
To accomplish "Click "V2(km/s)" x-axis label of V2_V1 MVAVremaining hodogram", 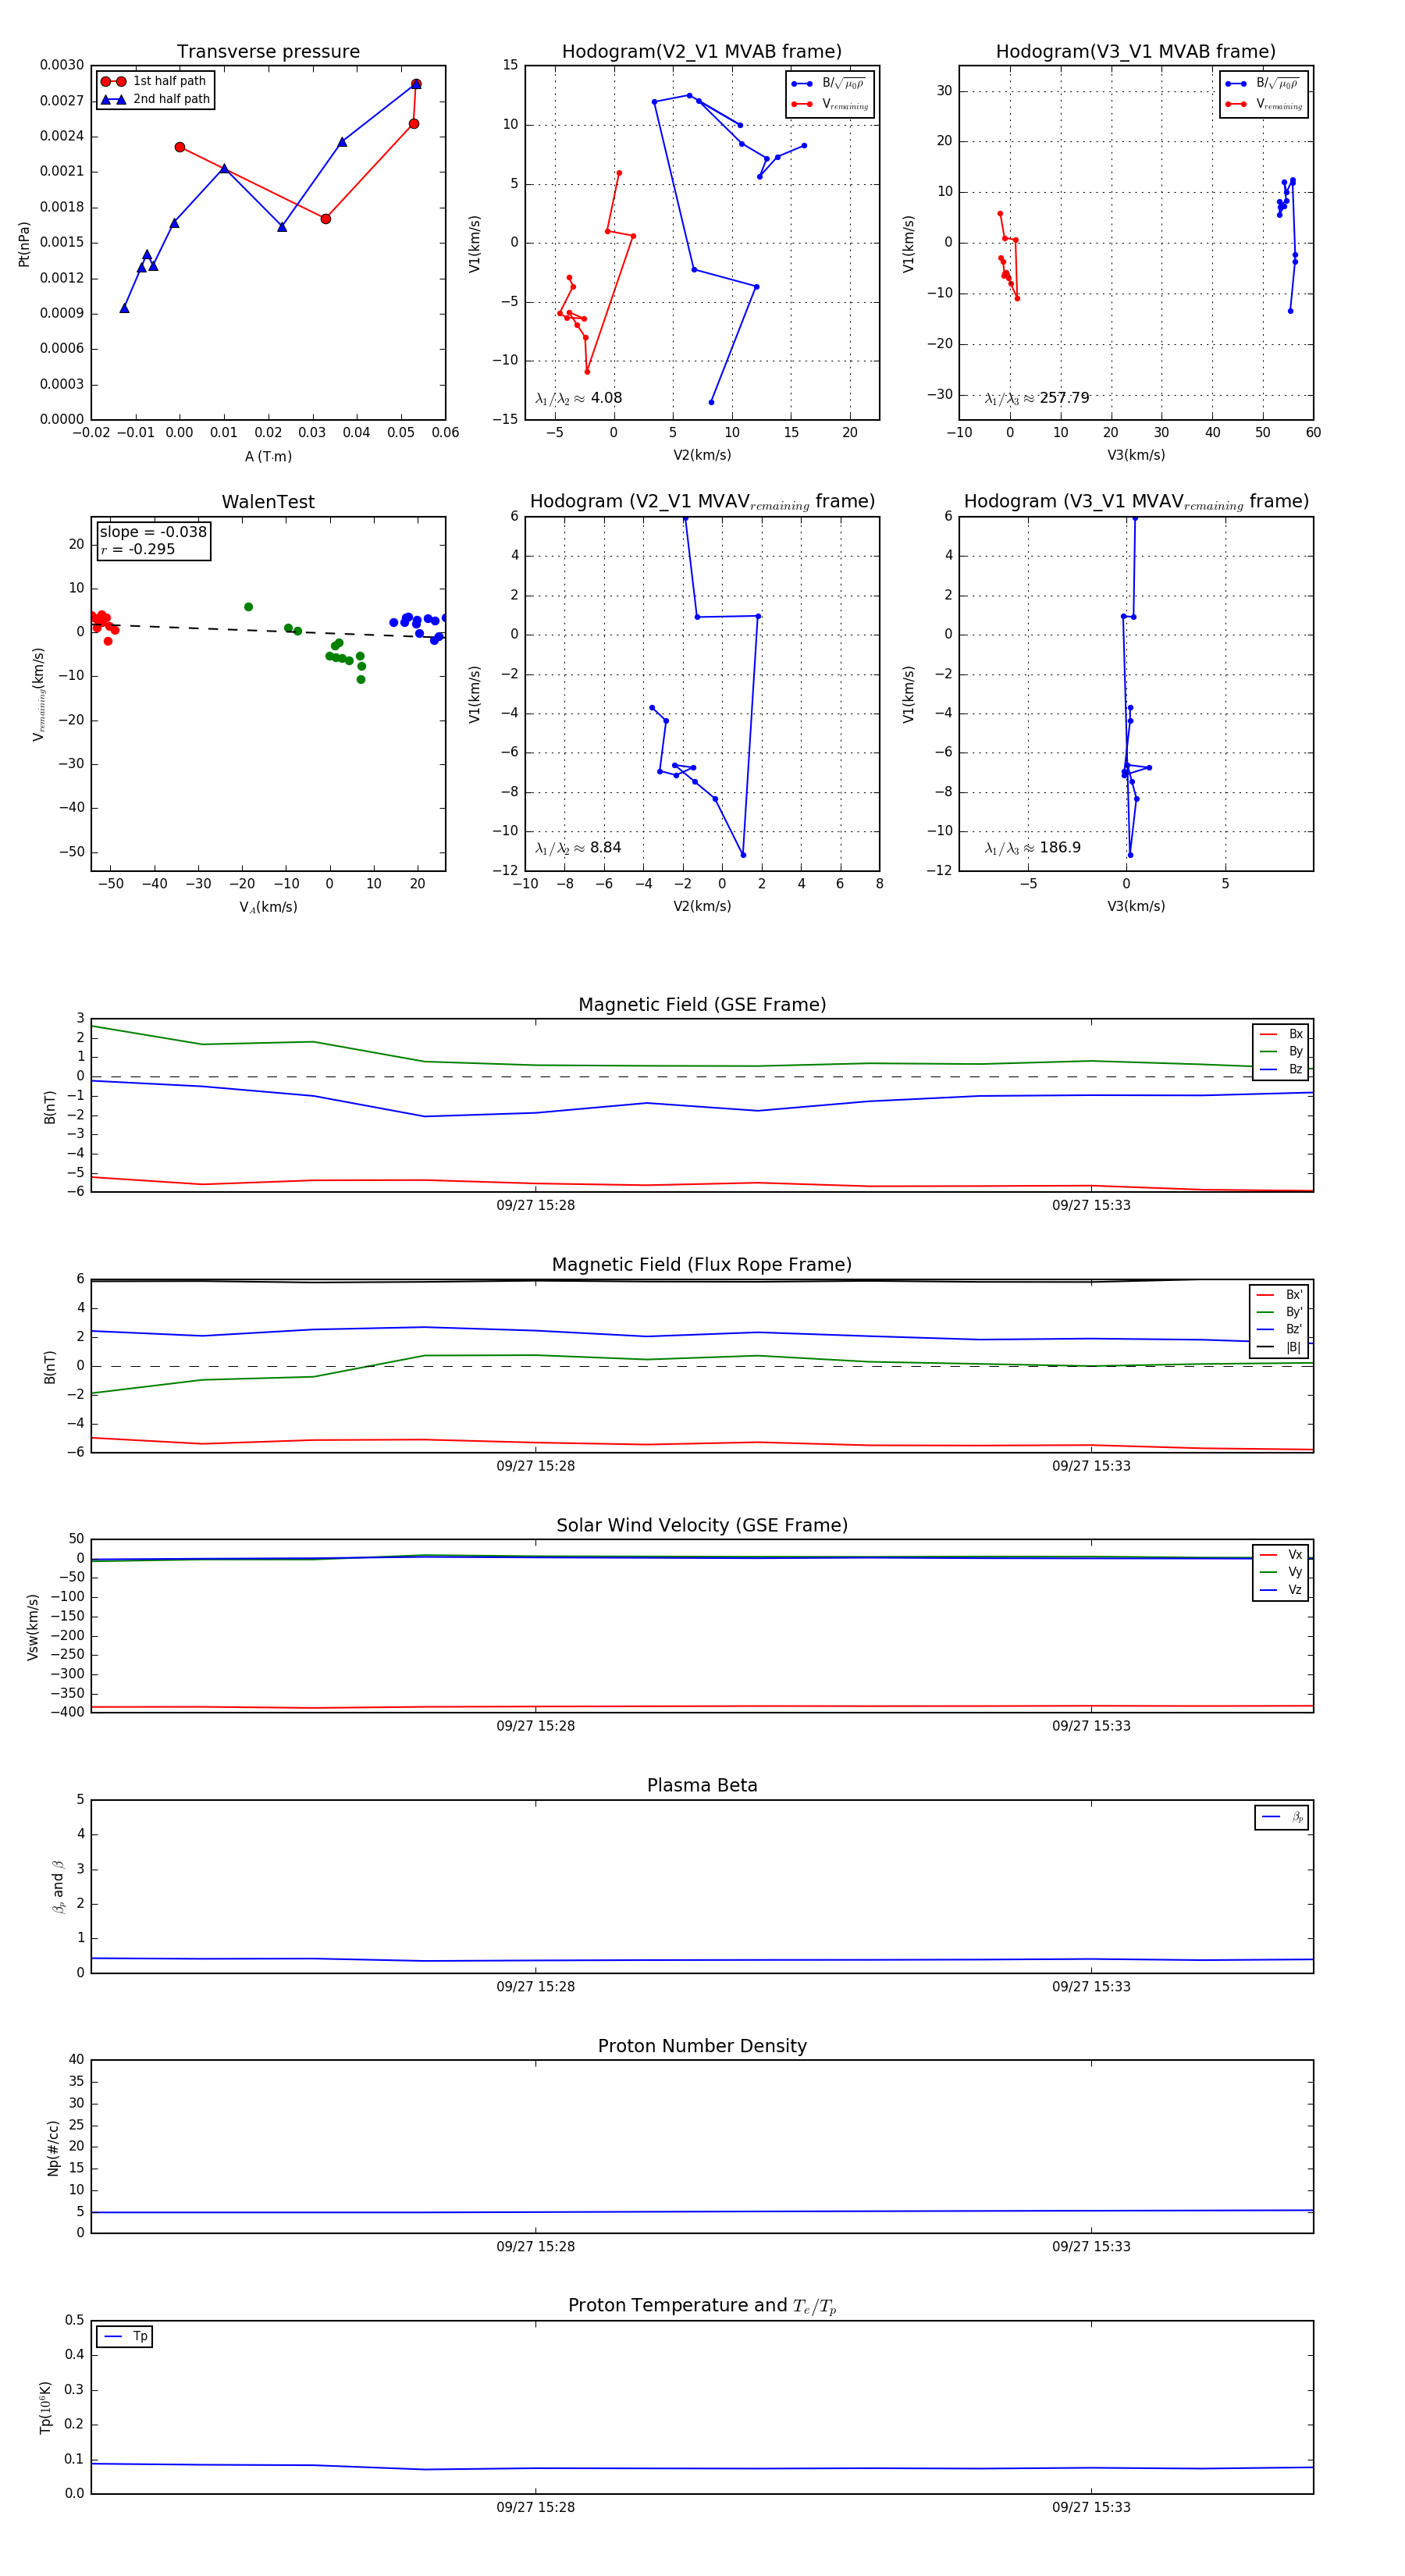I will [702, 906].
